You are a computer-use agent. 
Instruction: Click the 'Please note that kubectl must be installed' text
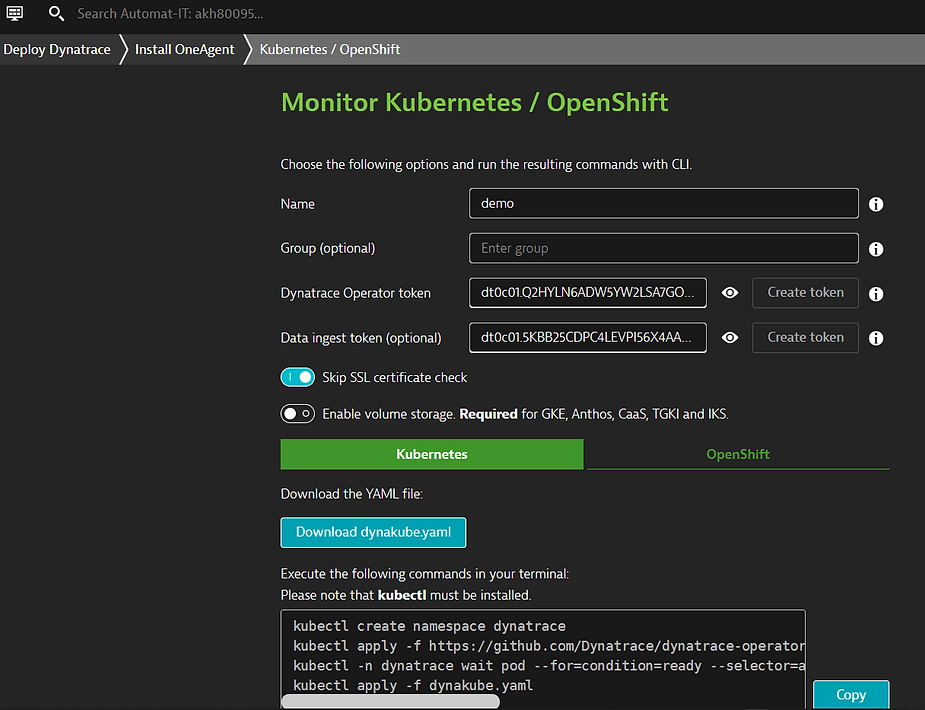[x=406, y=595]
